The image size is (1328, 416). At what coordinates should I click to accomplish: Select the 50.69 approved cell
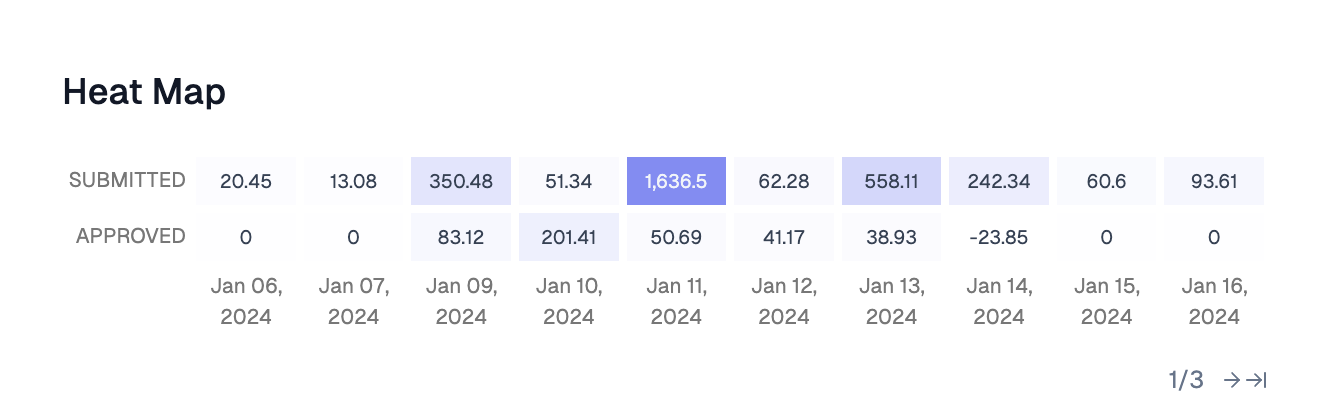pos(677,237)
